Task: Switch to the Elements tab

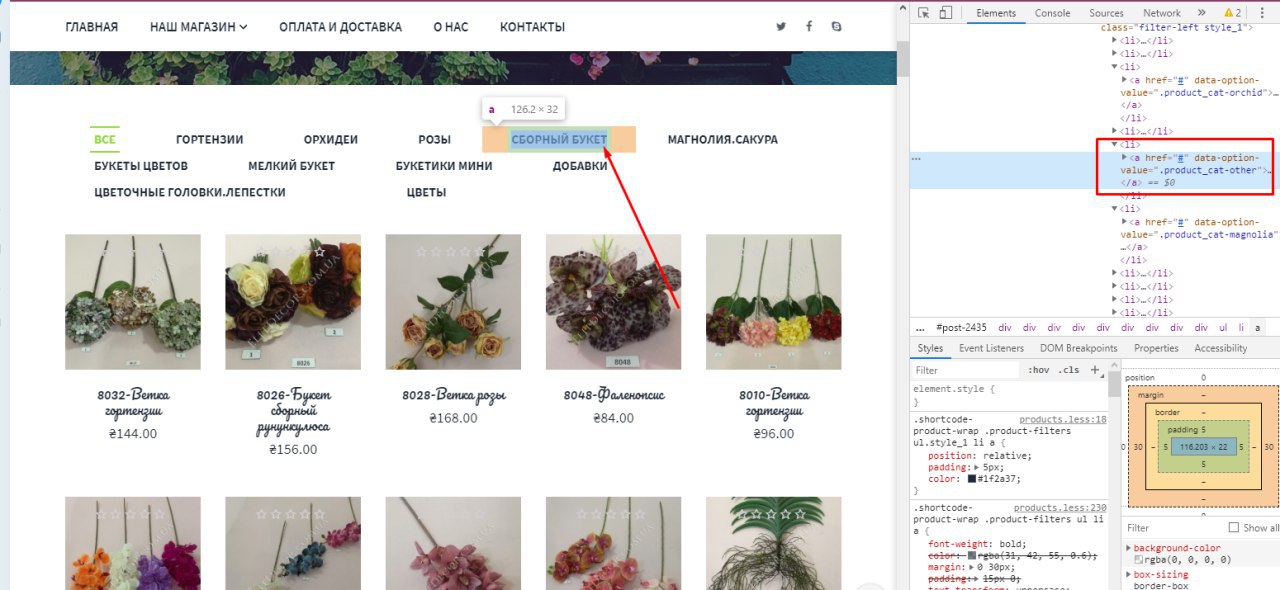Action: click(x=996, y=13)
